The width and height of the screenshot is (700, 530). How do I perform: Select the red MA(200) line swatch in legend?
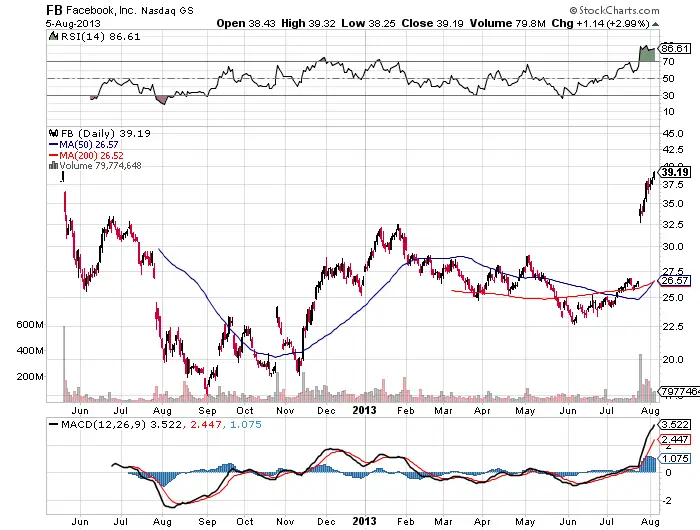click(53, 155)
